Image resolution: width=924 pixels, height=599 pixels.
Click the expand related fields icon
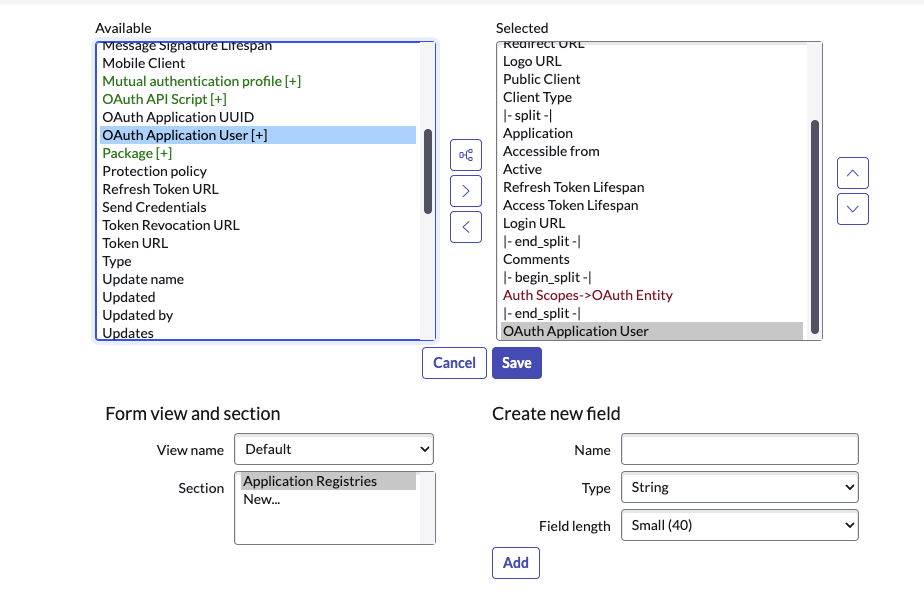(465, 154)
